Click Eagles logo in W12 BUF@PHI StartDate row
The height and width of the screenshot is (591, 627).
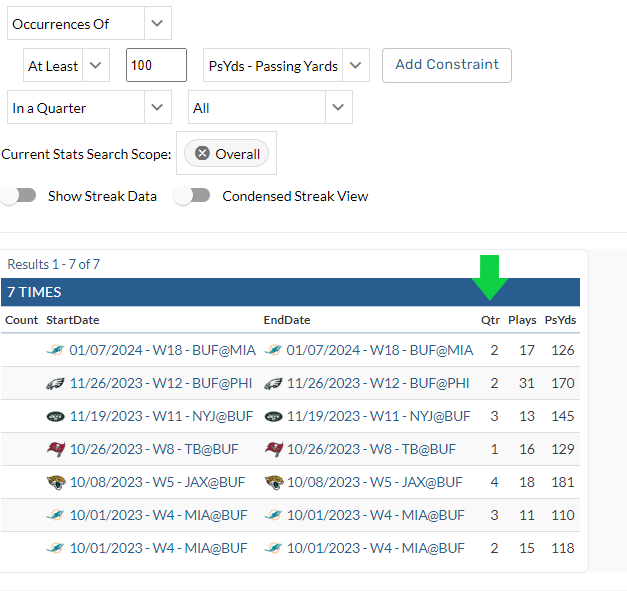[55, 383]
